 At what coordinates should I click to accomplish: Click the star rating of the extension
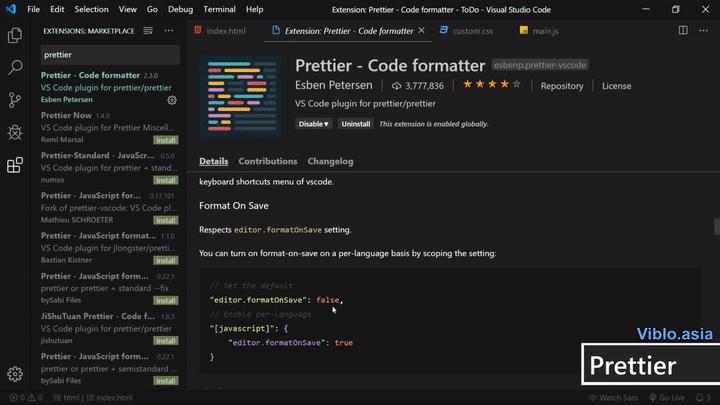point(492,84)
